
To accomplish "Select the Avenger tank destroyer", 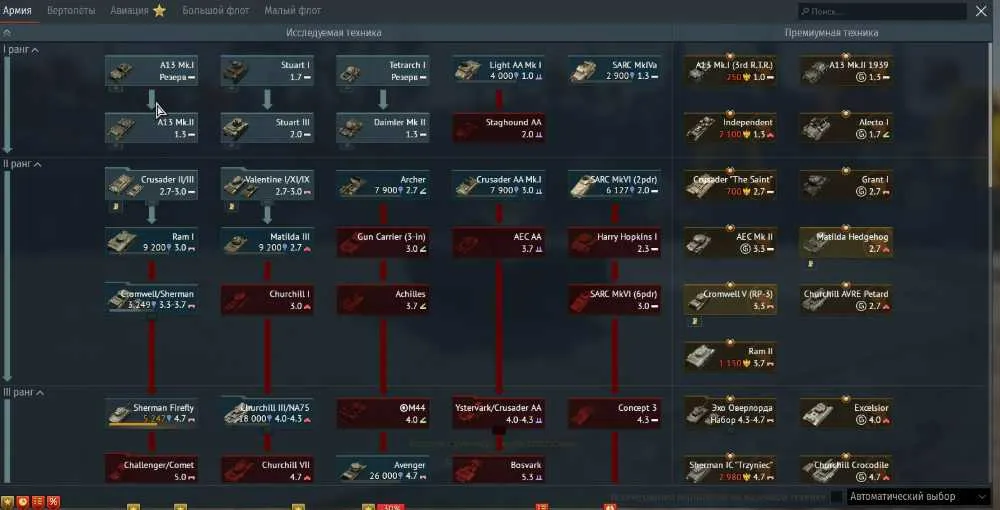I will point(383,470).
